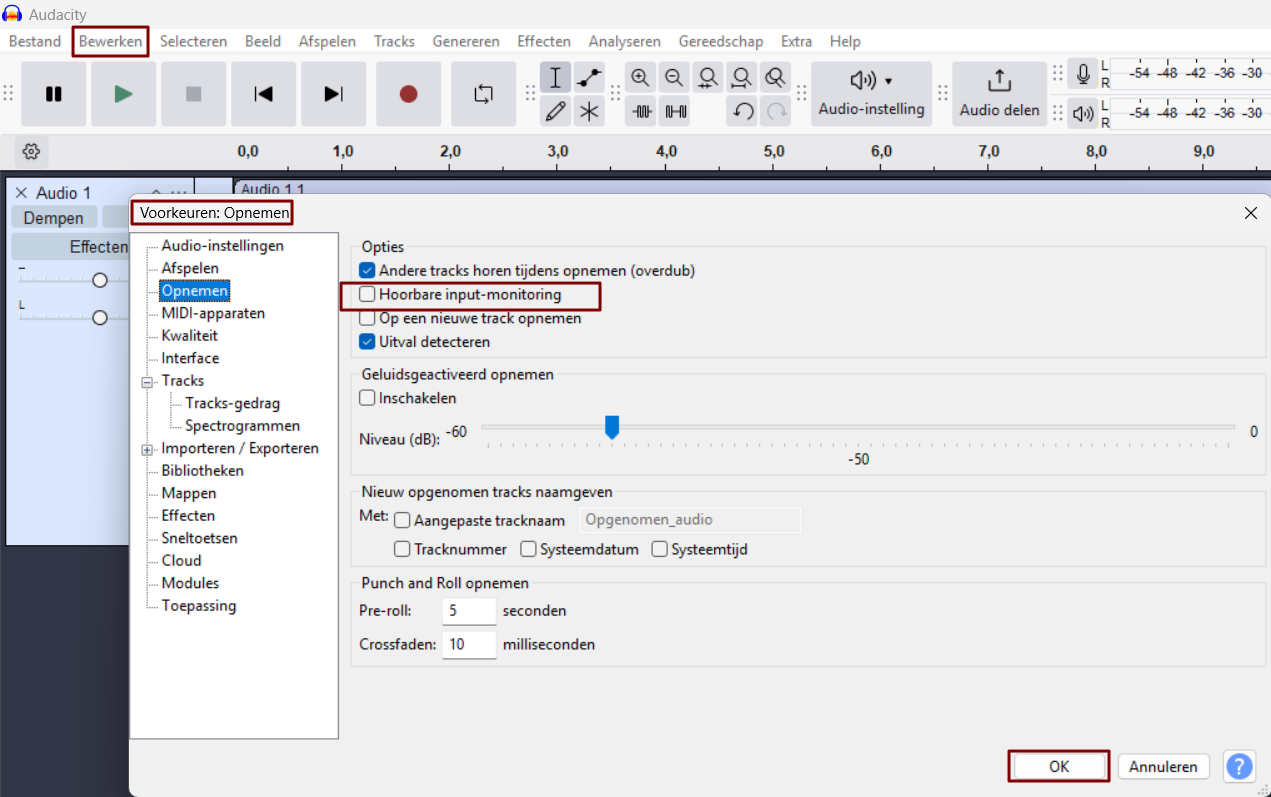Check the 'Tracknummer' option
1271x797 pixels.
coord(402,549)
